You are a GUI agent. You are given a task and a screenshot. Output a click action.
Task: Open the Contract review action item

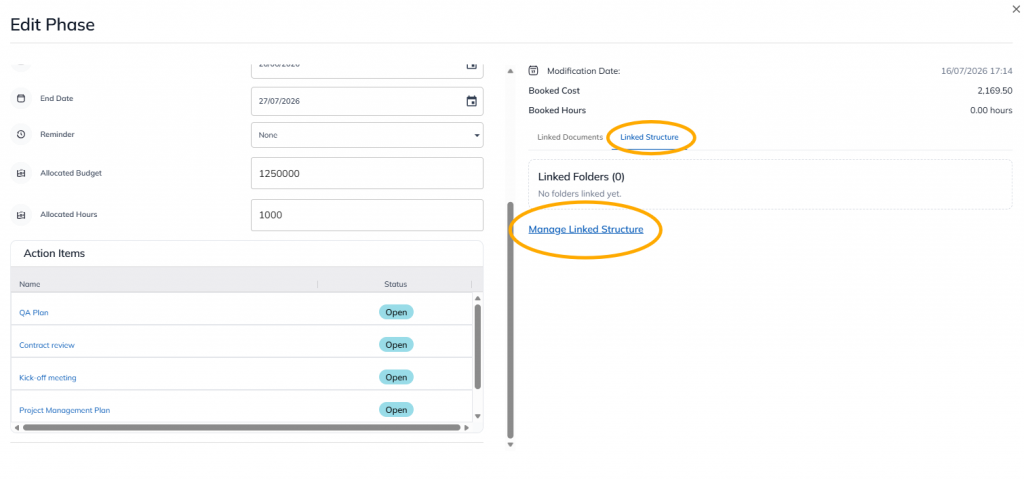(47, 345)
